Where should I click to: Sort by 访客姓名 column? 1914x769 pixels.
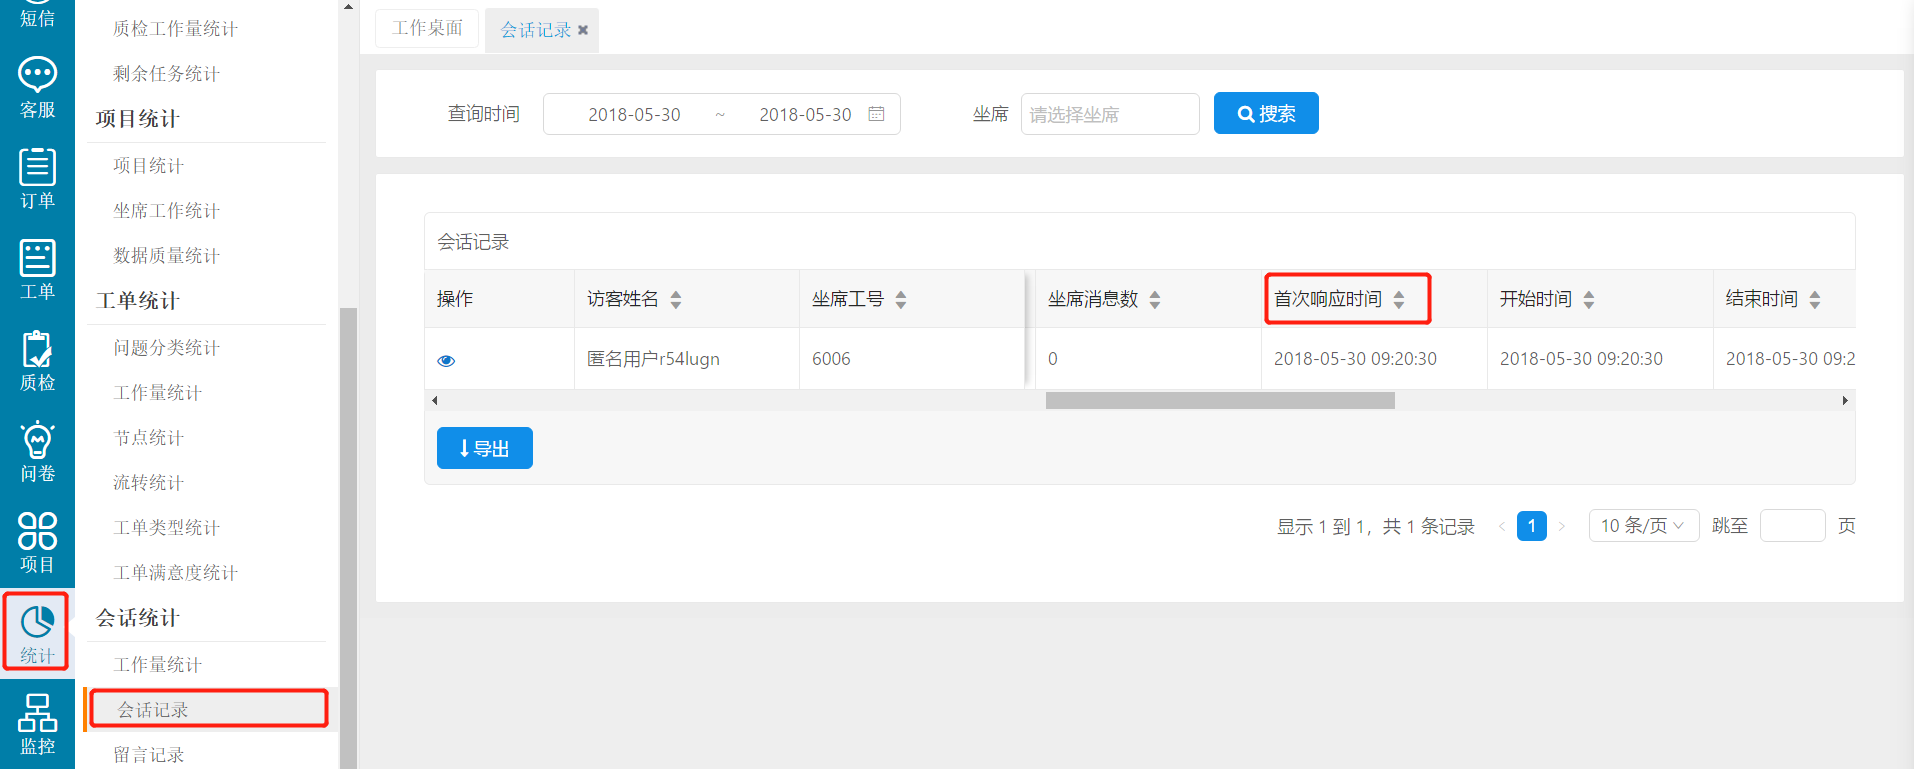coord(676,299)
